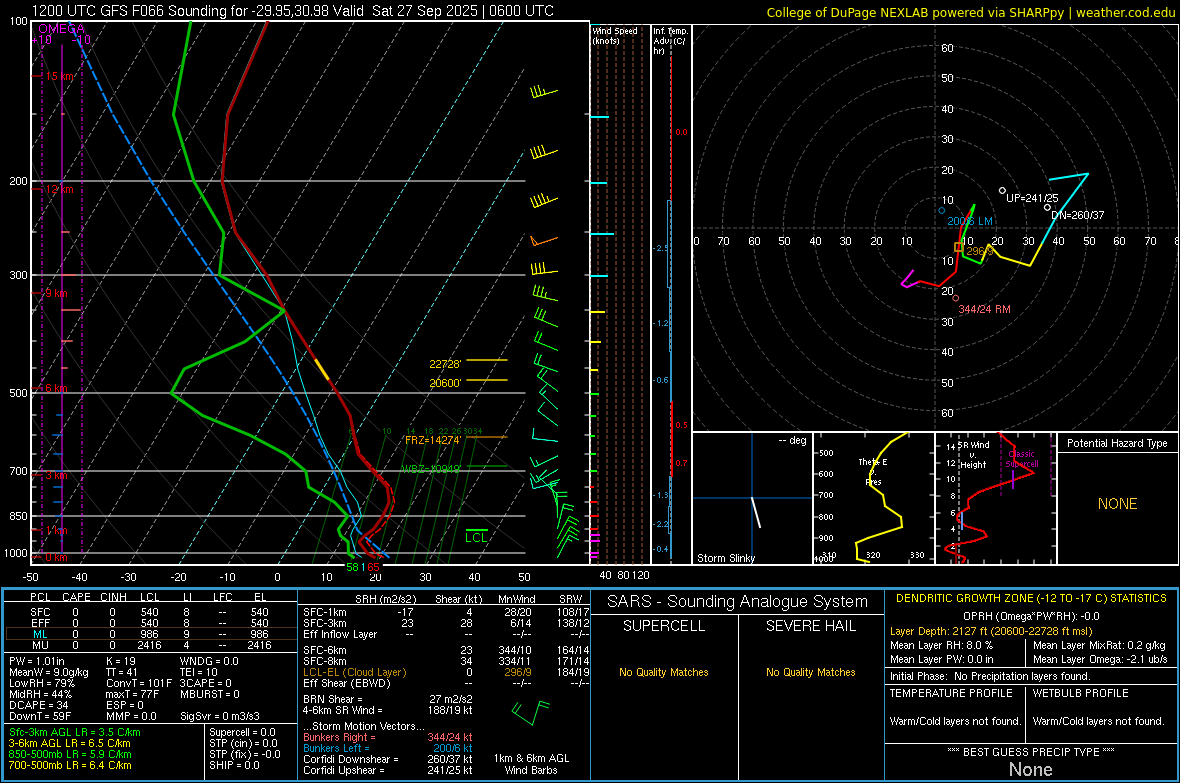
Task: Click the CINH column header
Action: pos(113,597)
